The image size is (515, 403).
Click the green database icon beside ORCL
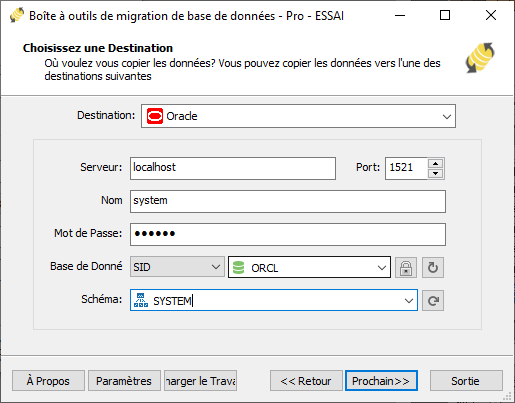click(238, 268)
